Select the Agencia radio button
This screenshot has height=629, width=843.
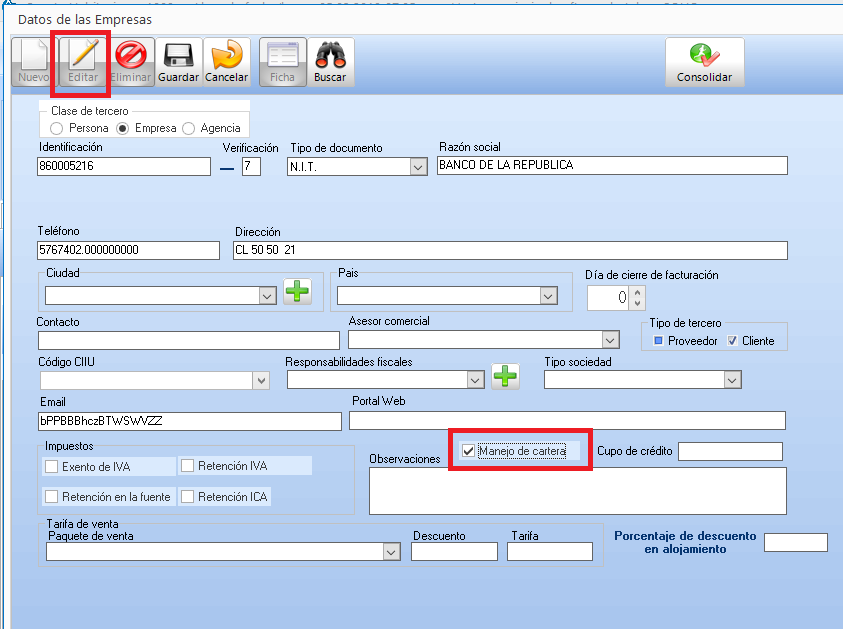(x=189, y=128)
